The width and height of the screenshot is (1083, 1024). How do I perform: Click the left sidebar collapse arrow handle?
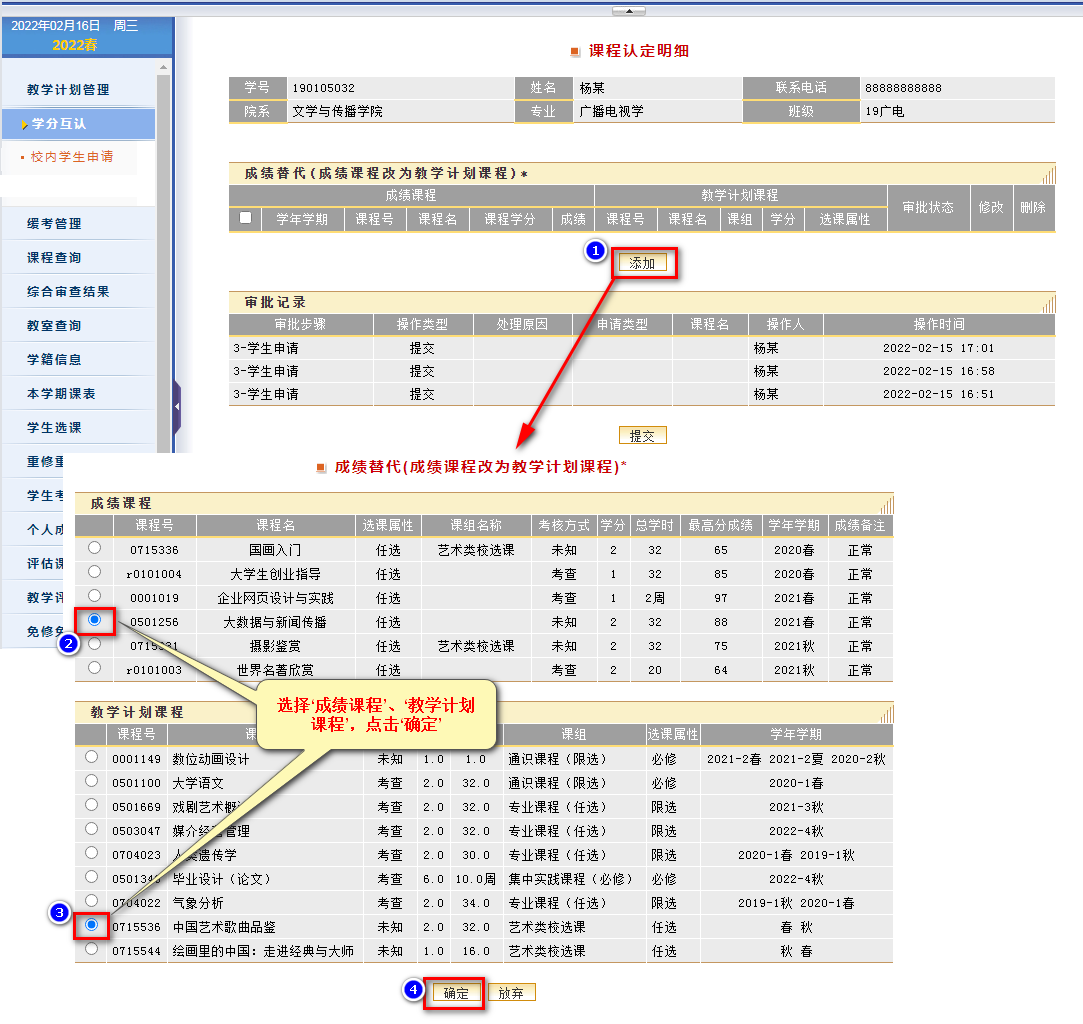pos(177,407)
